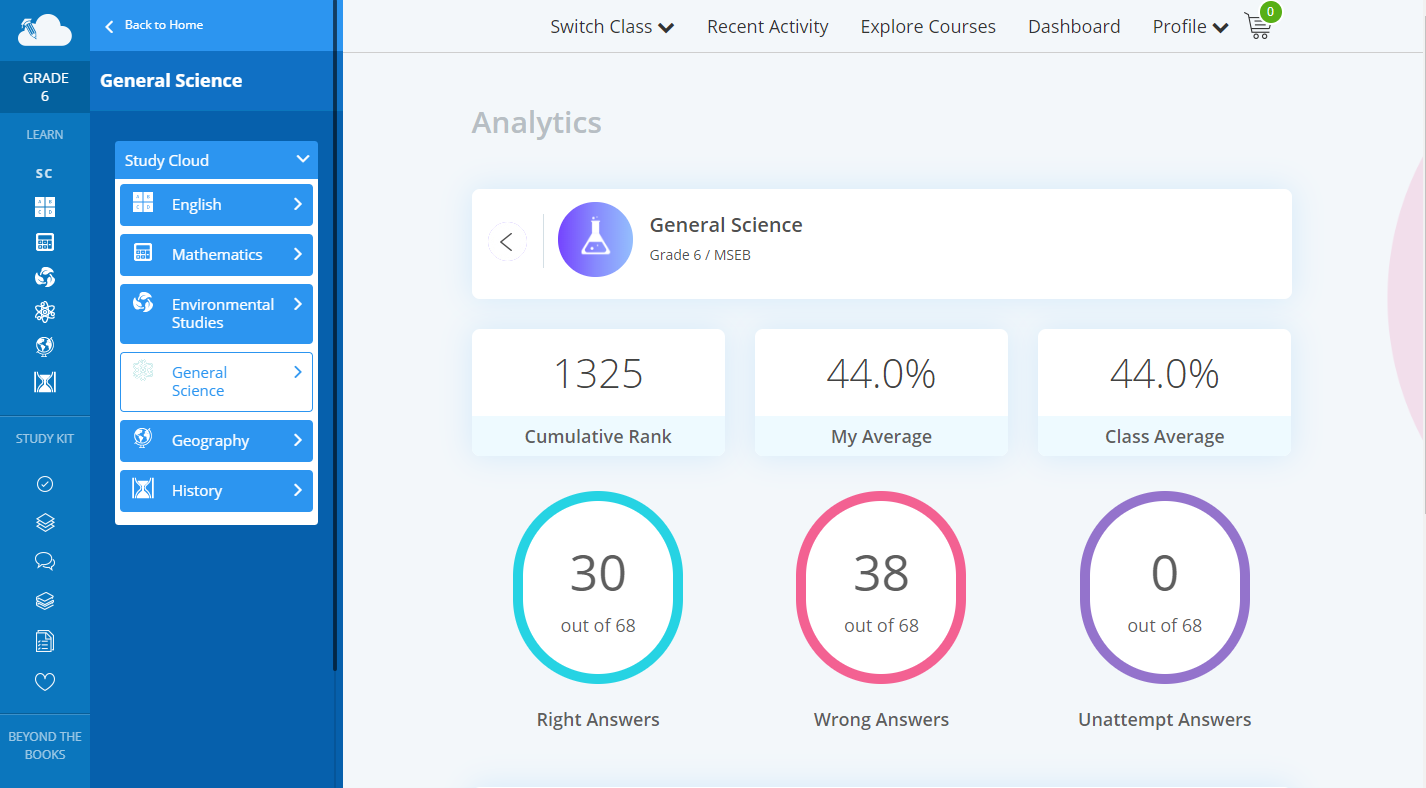
Task: Go to Recent Activity
Action: coord(768,27)
